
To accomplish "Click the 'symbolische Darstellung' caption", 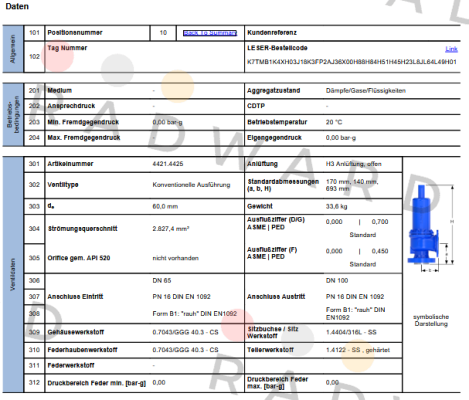I will tap(431, 320).
